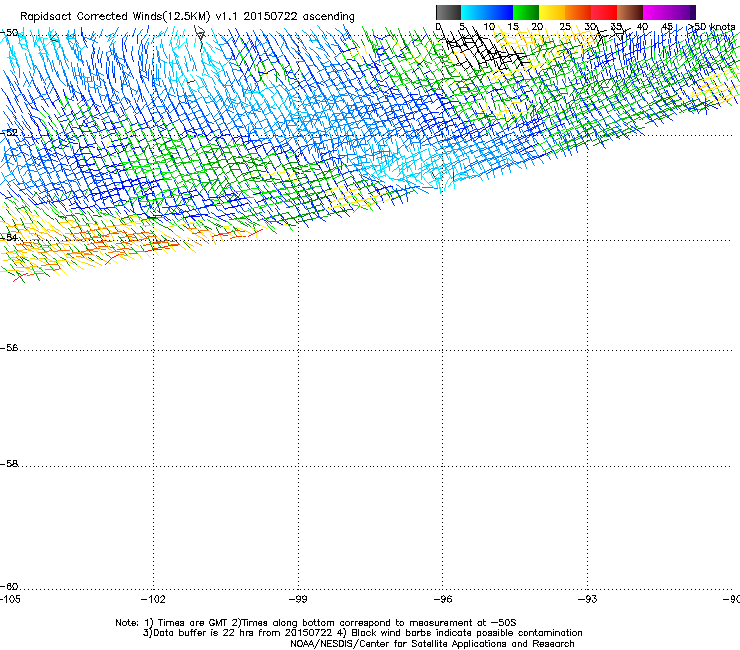740x650 pixels.
Task: Choose the red legend color segment
Action: point(604,12)
